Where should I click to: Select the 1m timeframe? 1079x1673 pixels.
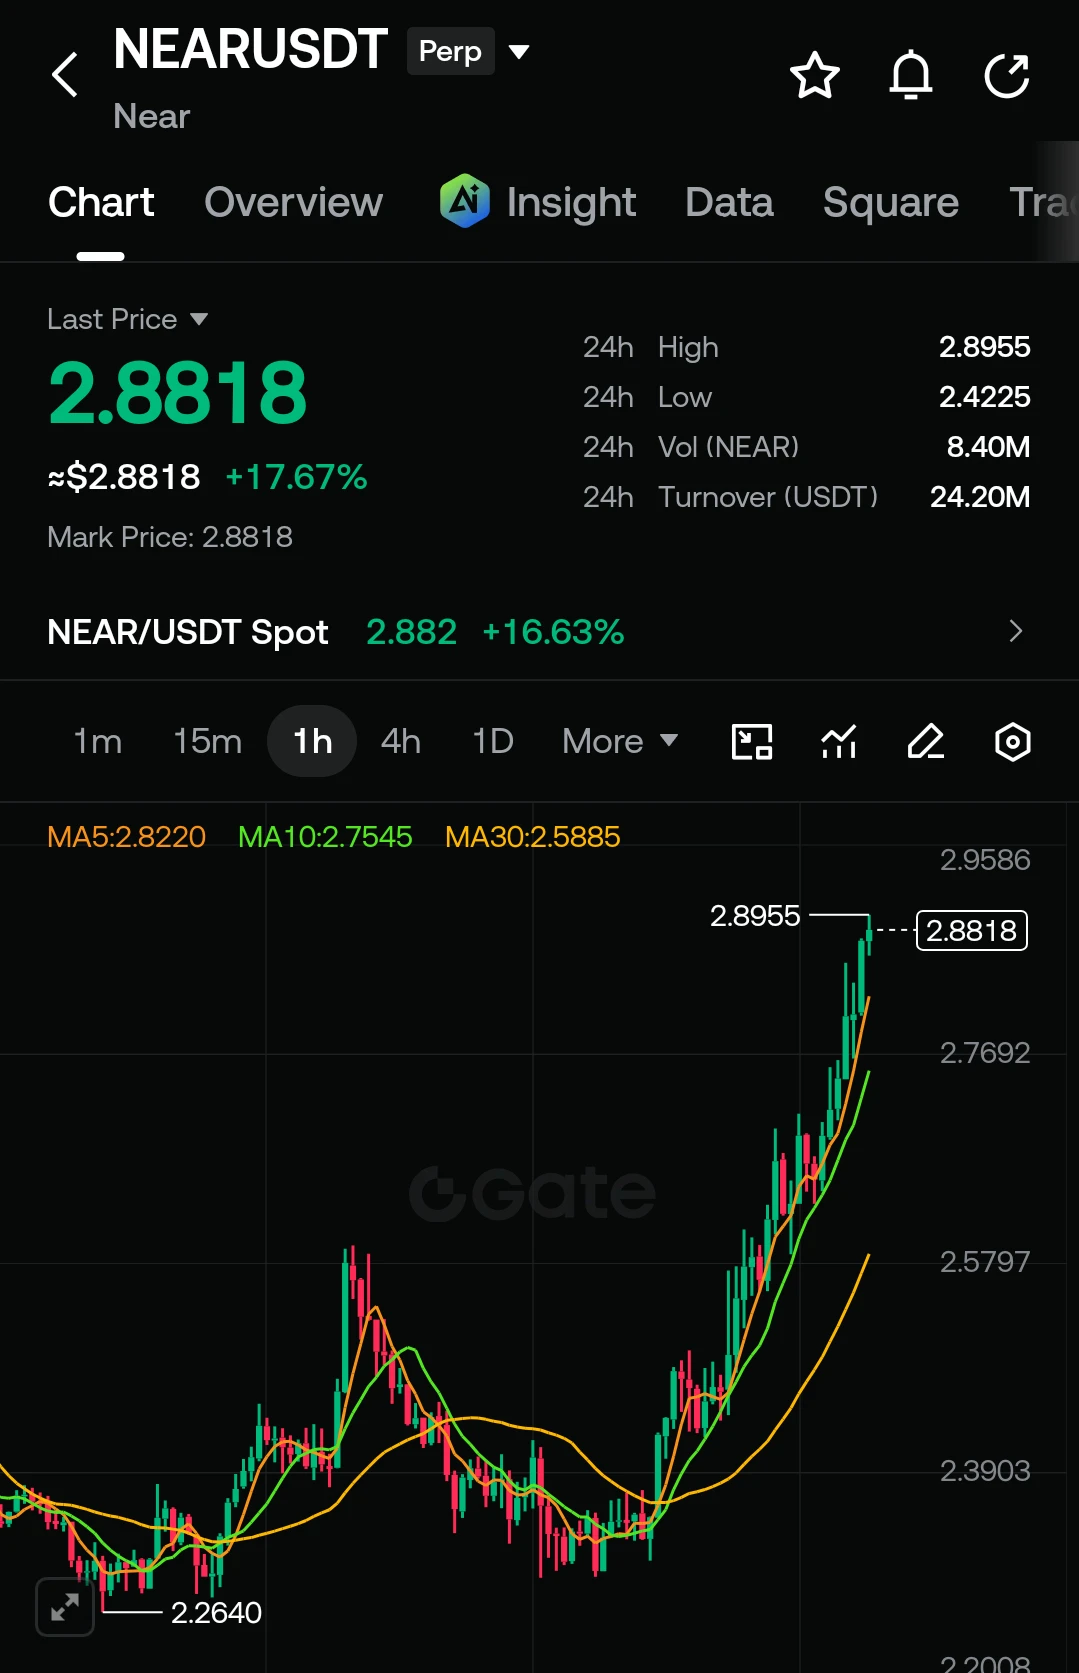click(x=98, y=741)
